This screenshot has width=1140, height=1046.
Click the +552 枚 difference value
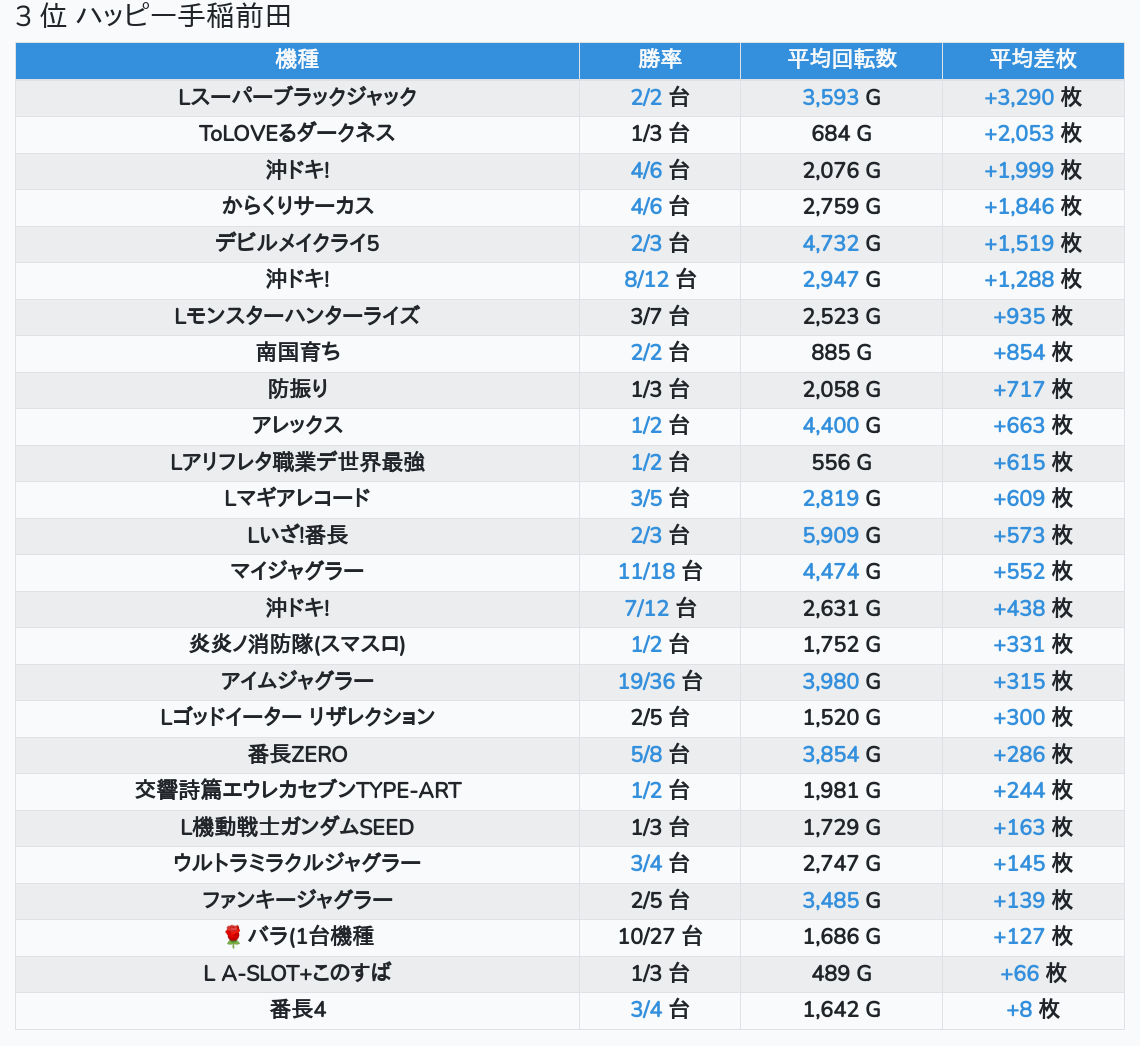pos(1032,571)
